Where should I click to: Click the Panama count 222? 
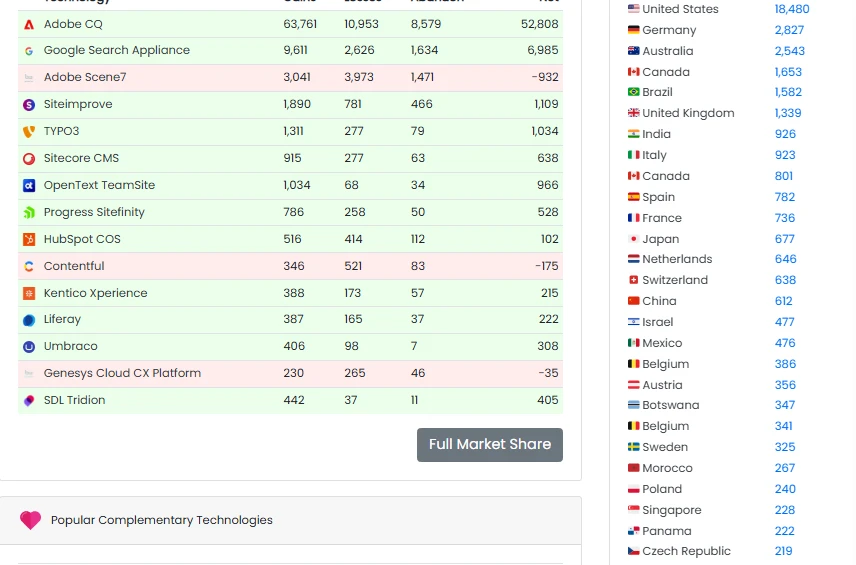(x=784, y=531)
